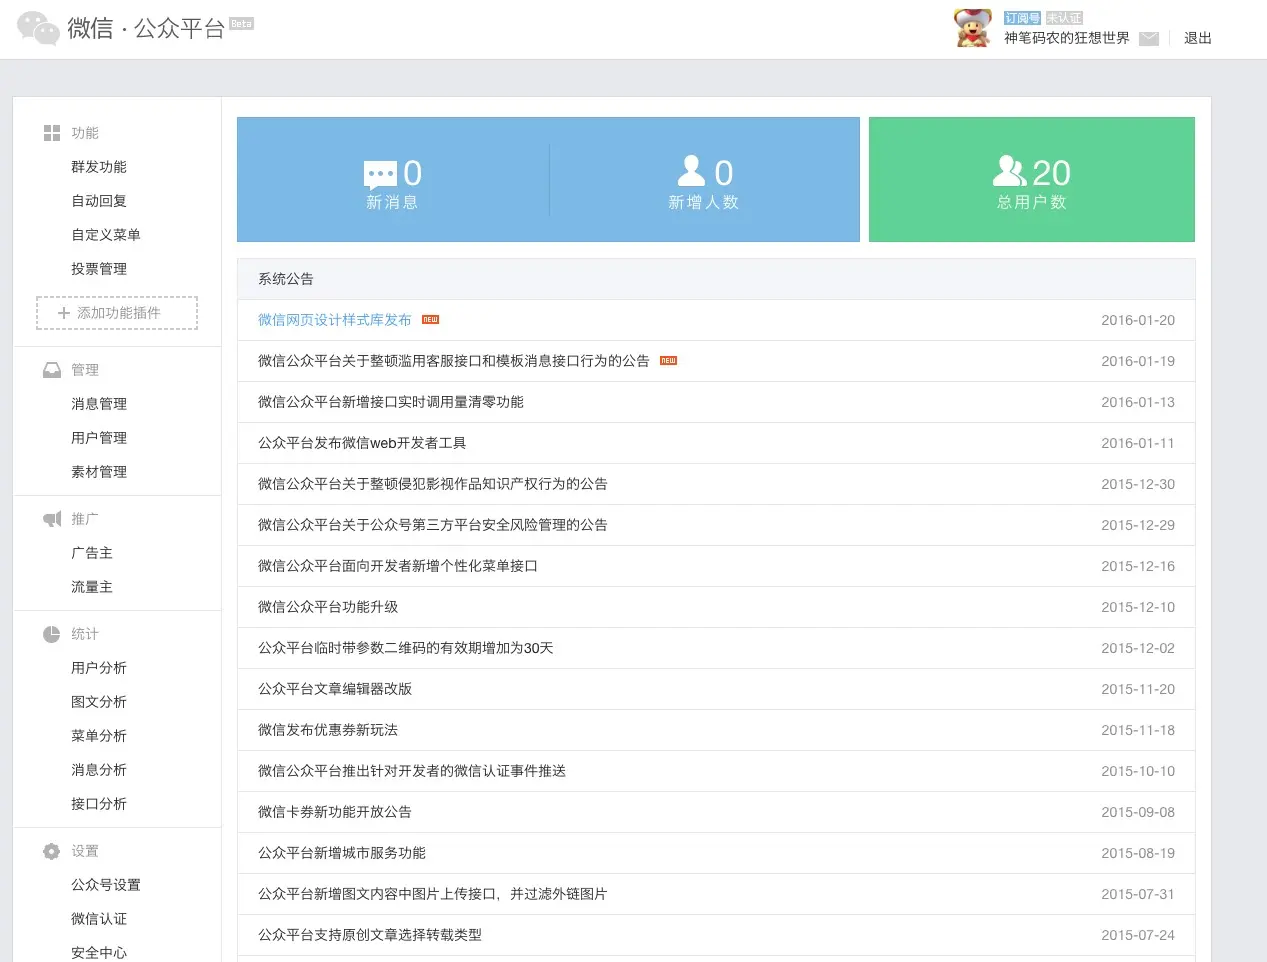Click the account name 神笔码农的狂想世界
This screenshot has height=962, width=1267.
point(1067,38)
